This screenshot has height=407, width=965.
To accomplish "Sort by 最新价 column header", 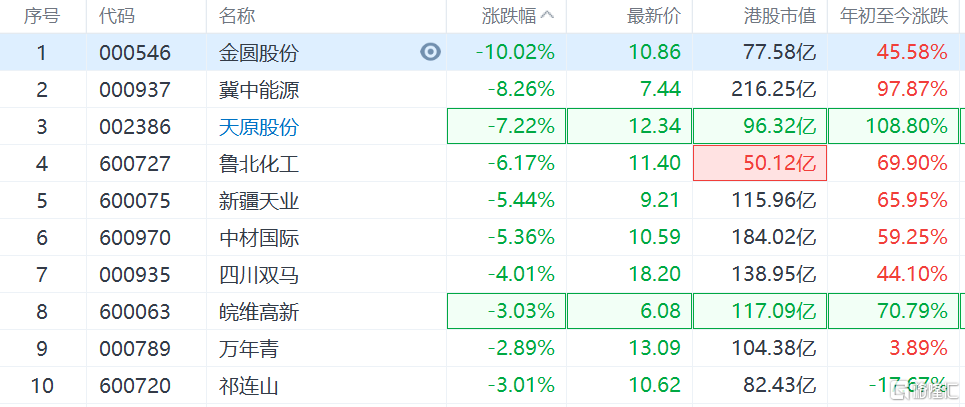I will (654, 16).
